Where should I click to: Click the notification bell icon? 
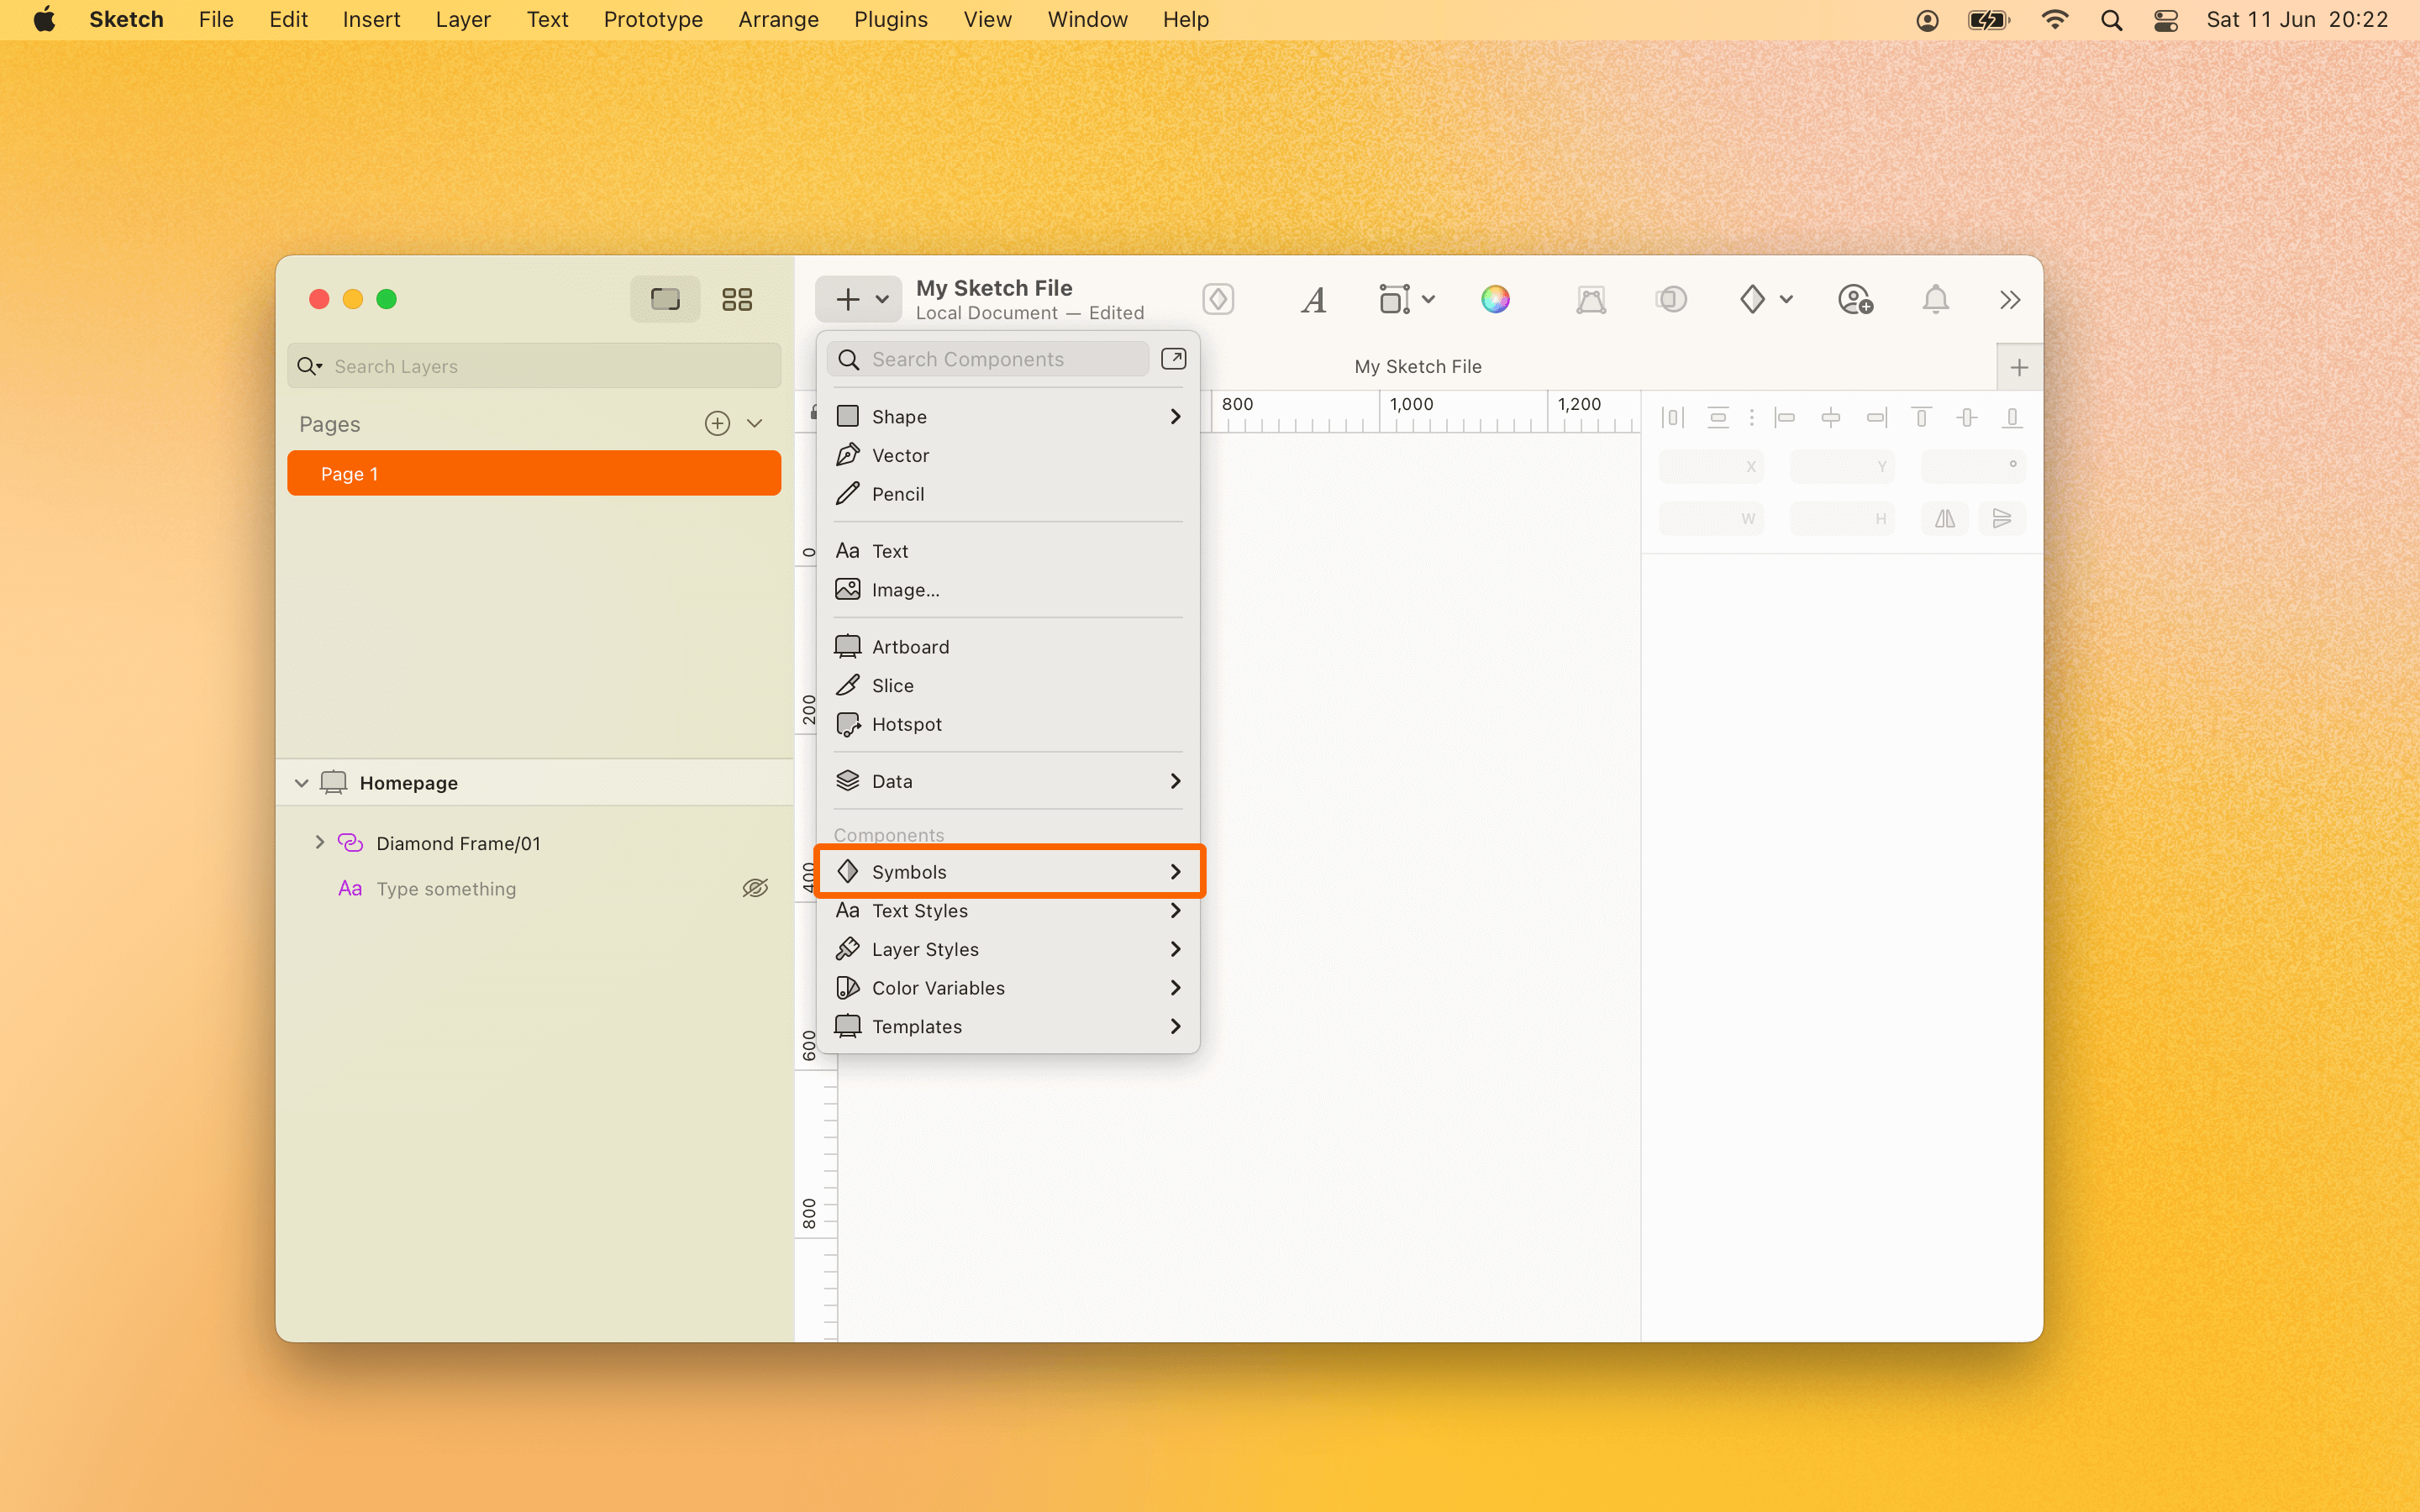coord(1936,298)
